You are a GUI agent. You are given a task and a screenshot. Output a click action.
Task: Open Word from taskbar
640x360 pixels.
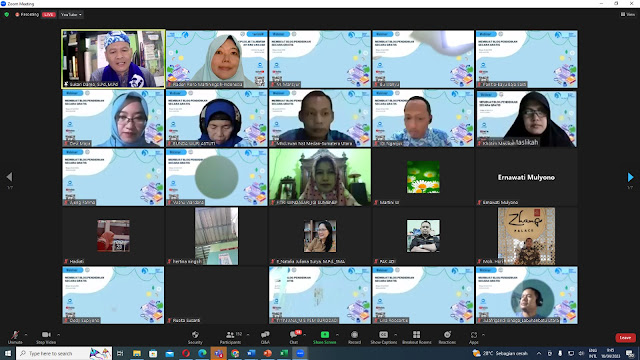[251, 353]
